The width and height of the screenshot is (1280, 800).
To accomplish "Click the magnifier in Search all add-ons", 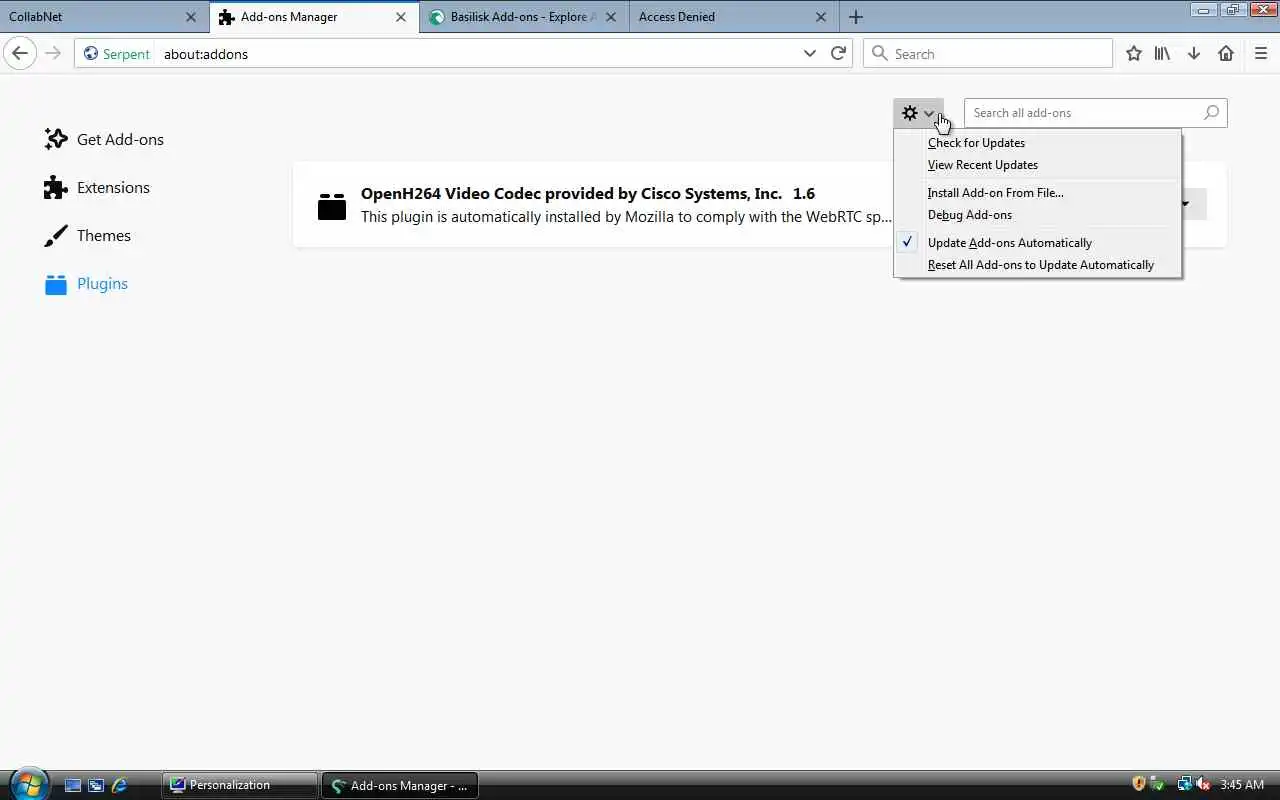I will click(1211, 113).
